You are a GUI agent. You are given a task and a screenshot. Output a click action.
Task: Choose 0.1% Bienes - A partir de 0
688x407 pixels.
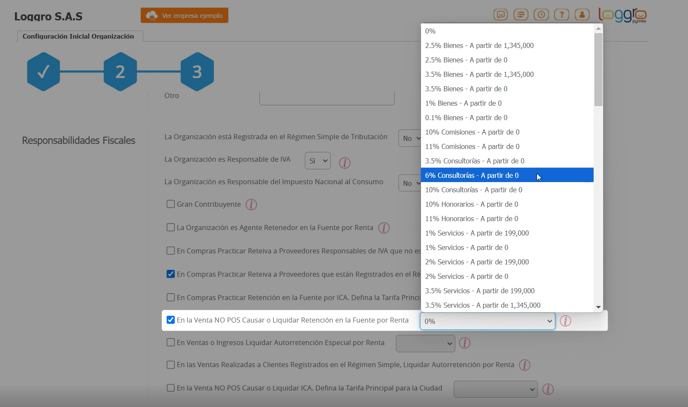point(507,118)
